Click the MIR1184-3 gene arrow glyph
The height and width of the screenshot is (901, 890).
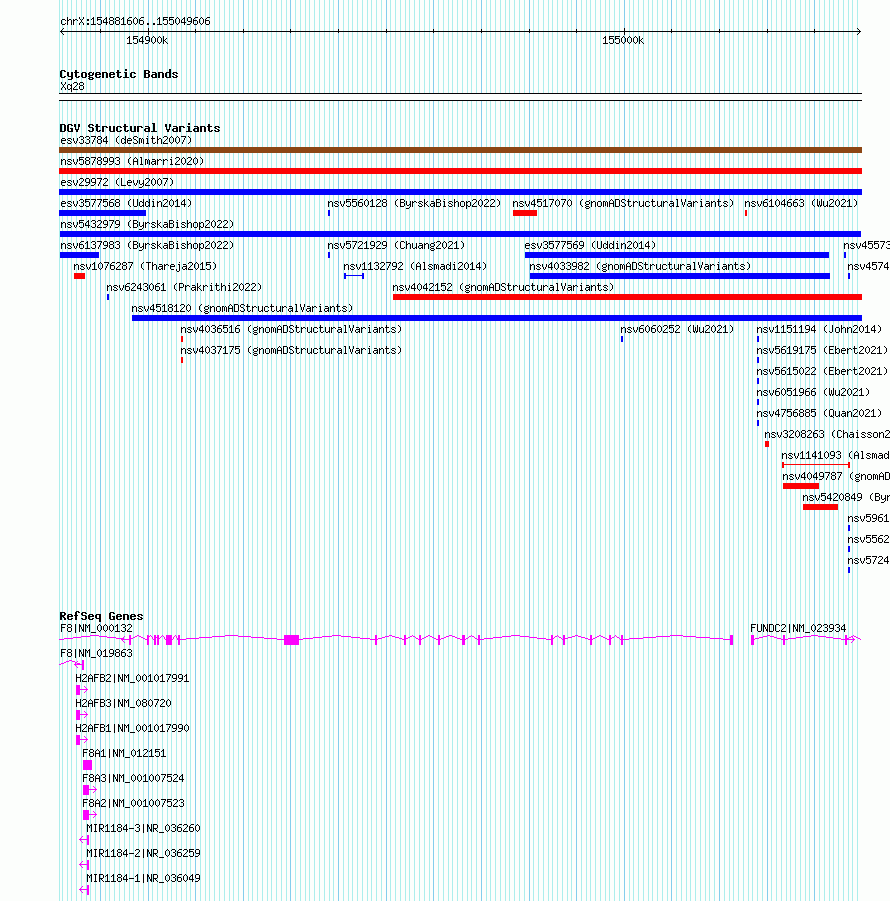coord(84,840)
